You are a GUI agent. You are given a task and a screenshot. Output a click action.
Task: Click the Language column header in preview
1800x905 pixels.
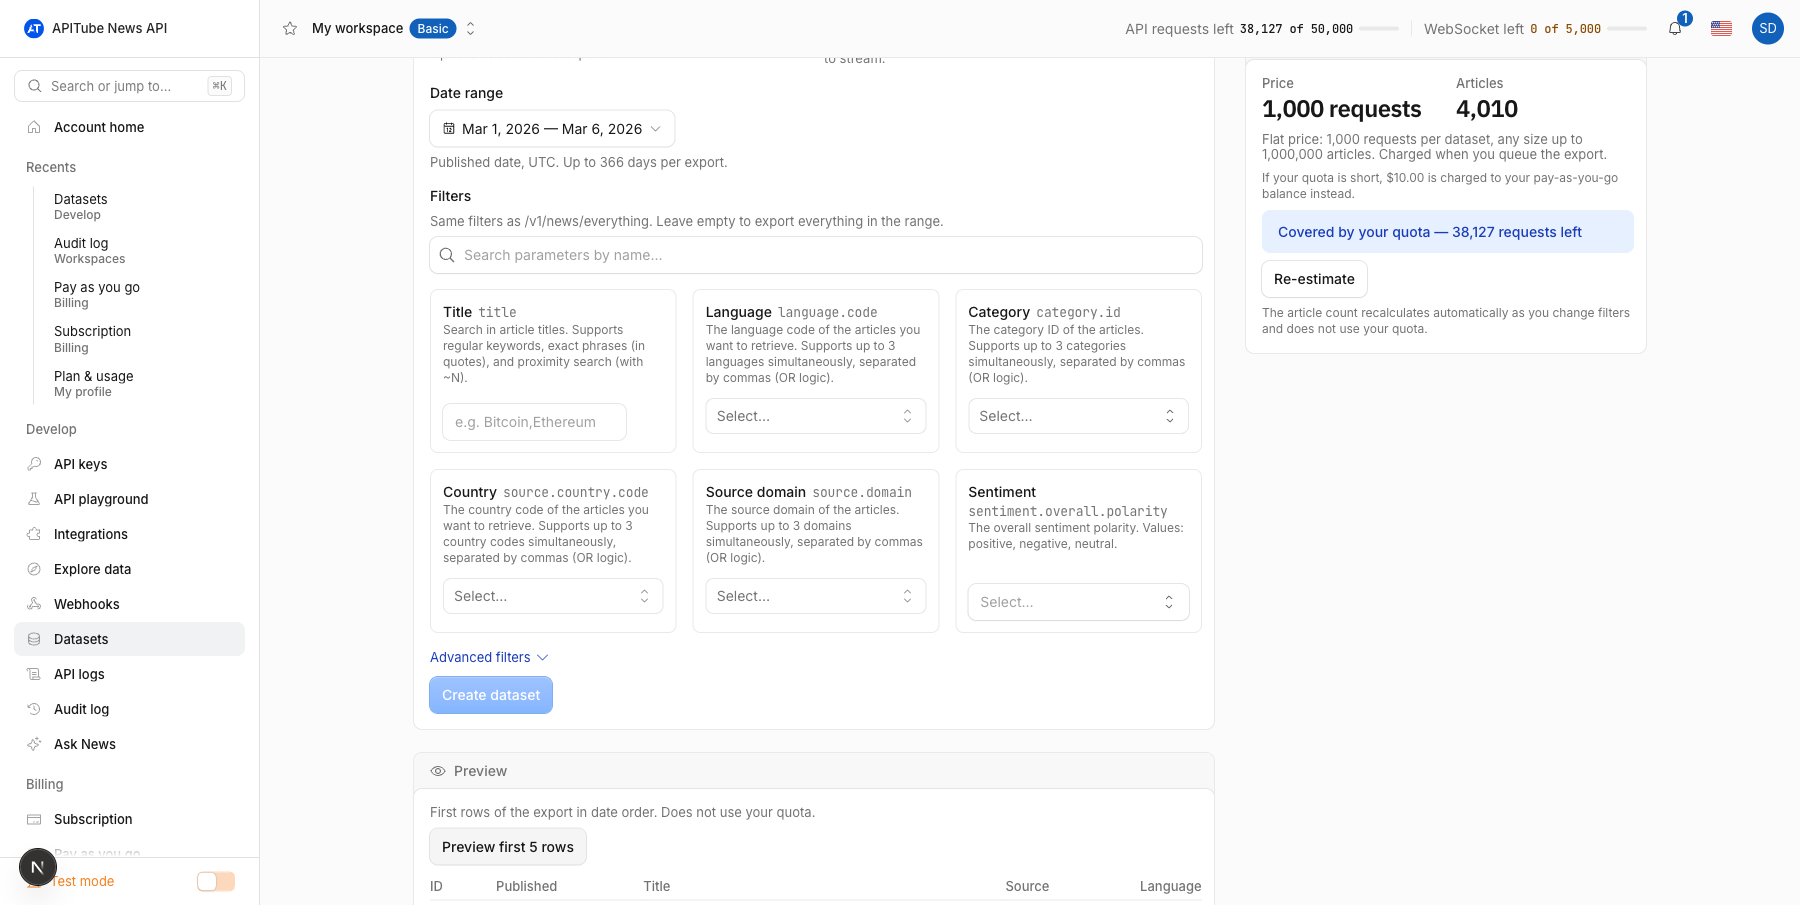pos(1170,886)
